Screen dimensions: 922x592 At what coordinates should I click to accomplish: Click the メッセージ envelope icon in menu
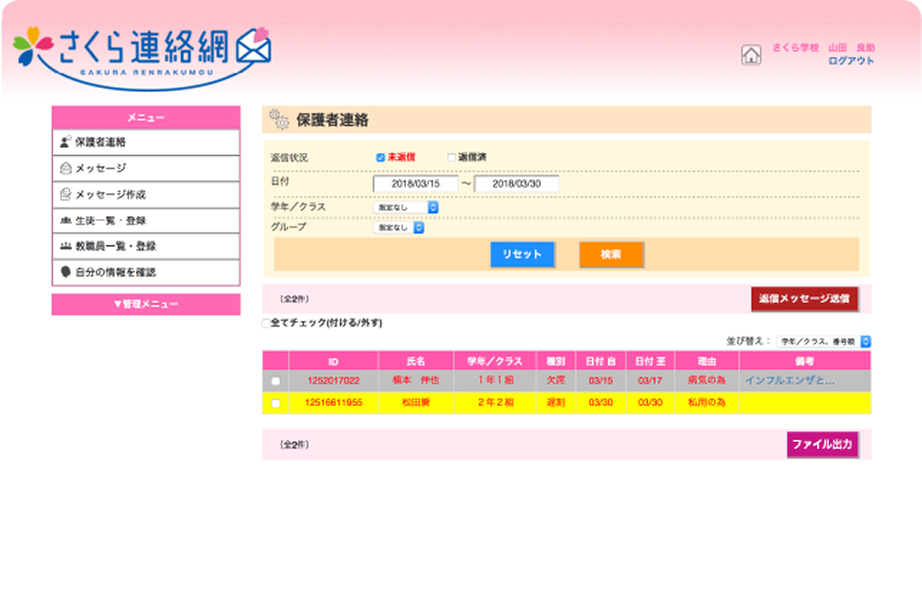pyautogui.click(x=65, y=168)
